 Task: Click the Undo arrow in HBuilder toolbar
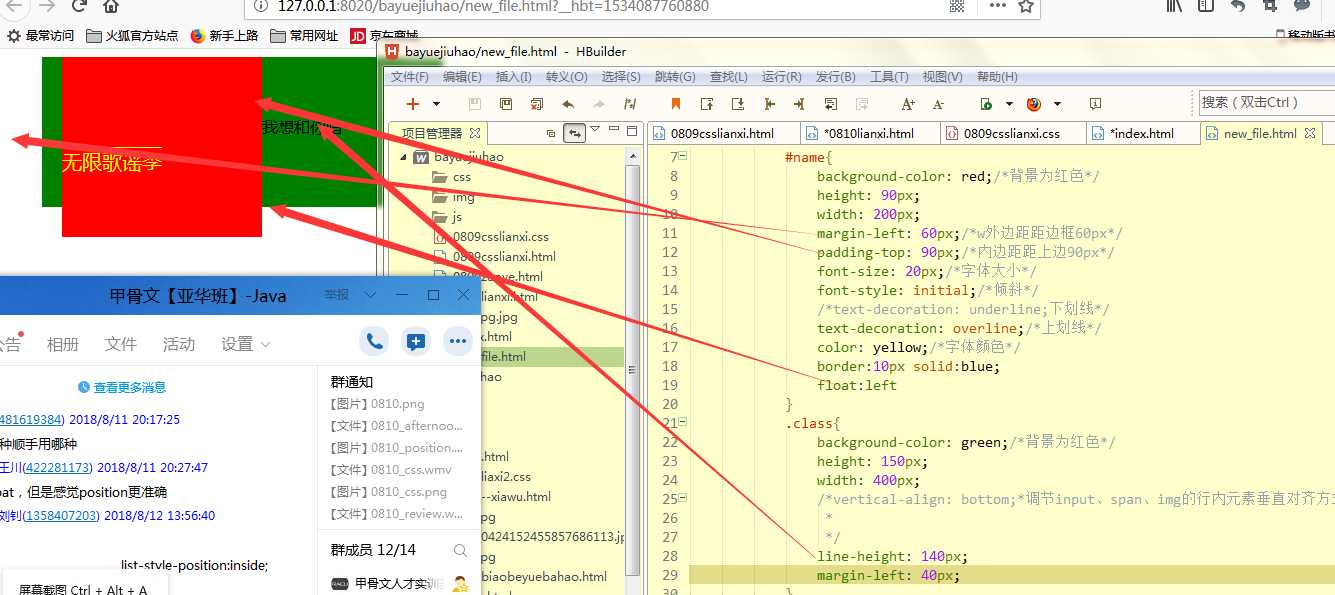pyautogui.click(x=568, y=104)
